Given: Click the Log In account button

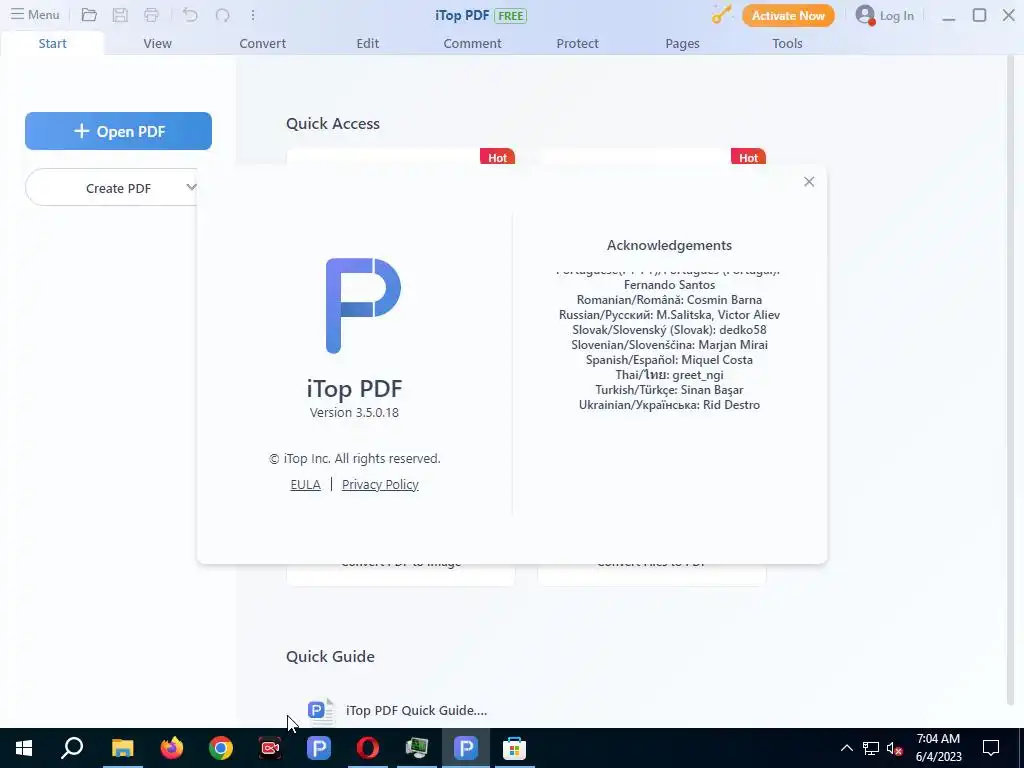Looking at the screenshot, I should point(885,15).
